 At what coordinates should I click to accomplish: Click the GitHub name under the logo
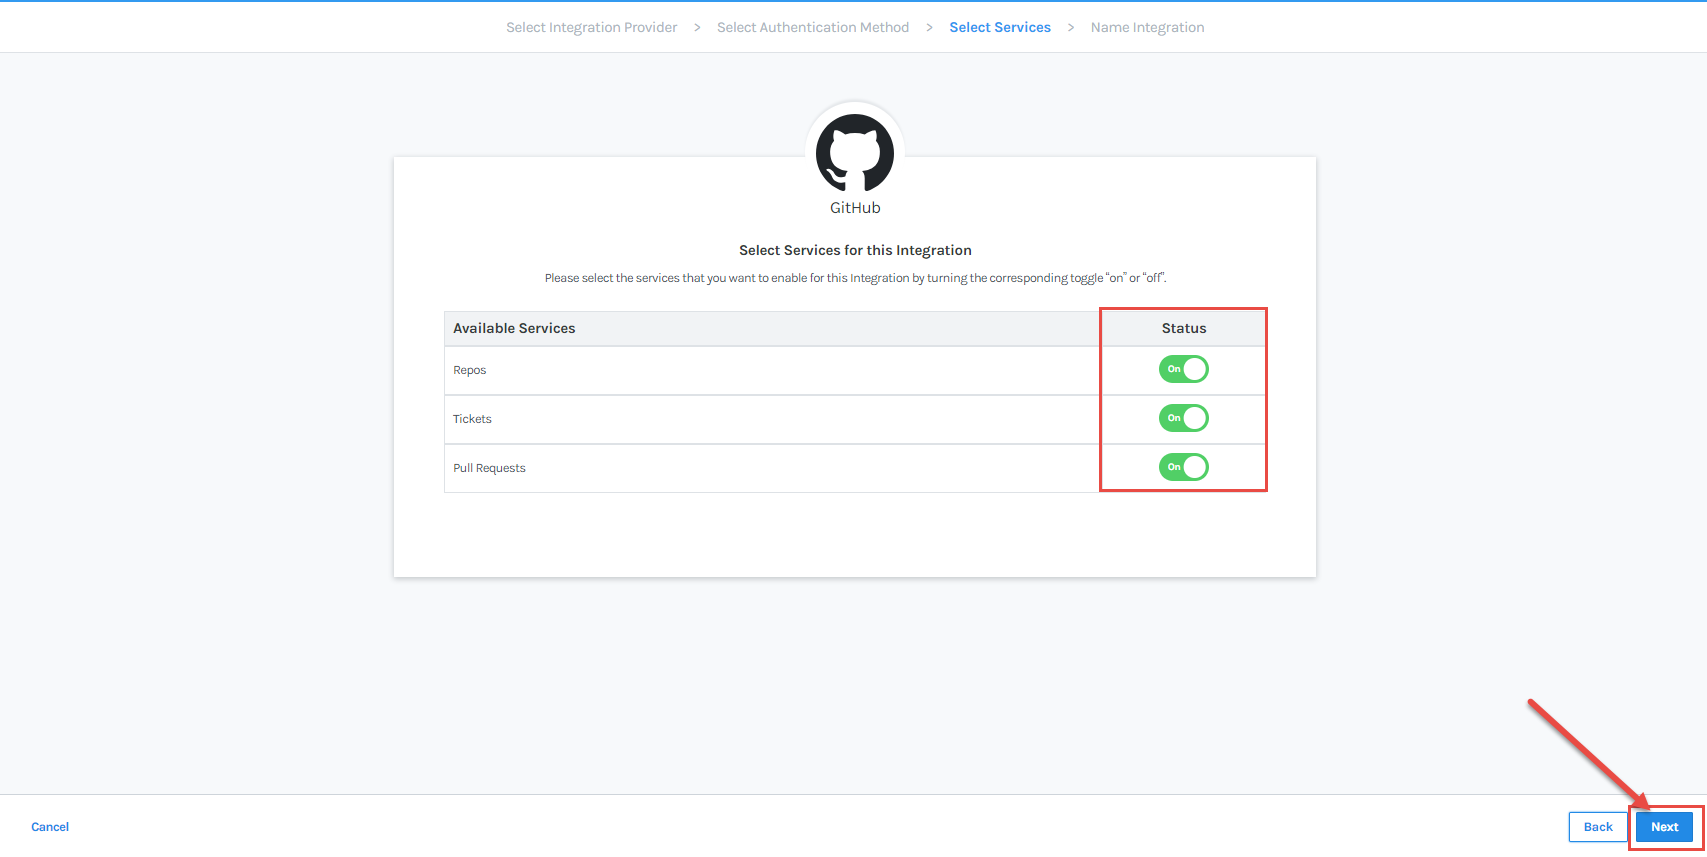click(855, 208)
